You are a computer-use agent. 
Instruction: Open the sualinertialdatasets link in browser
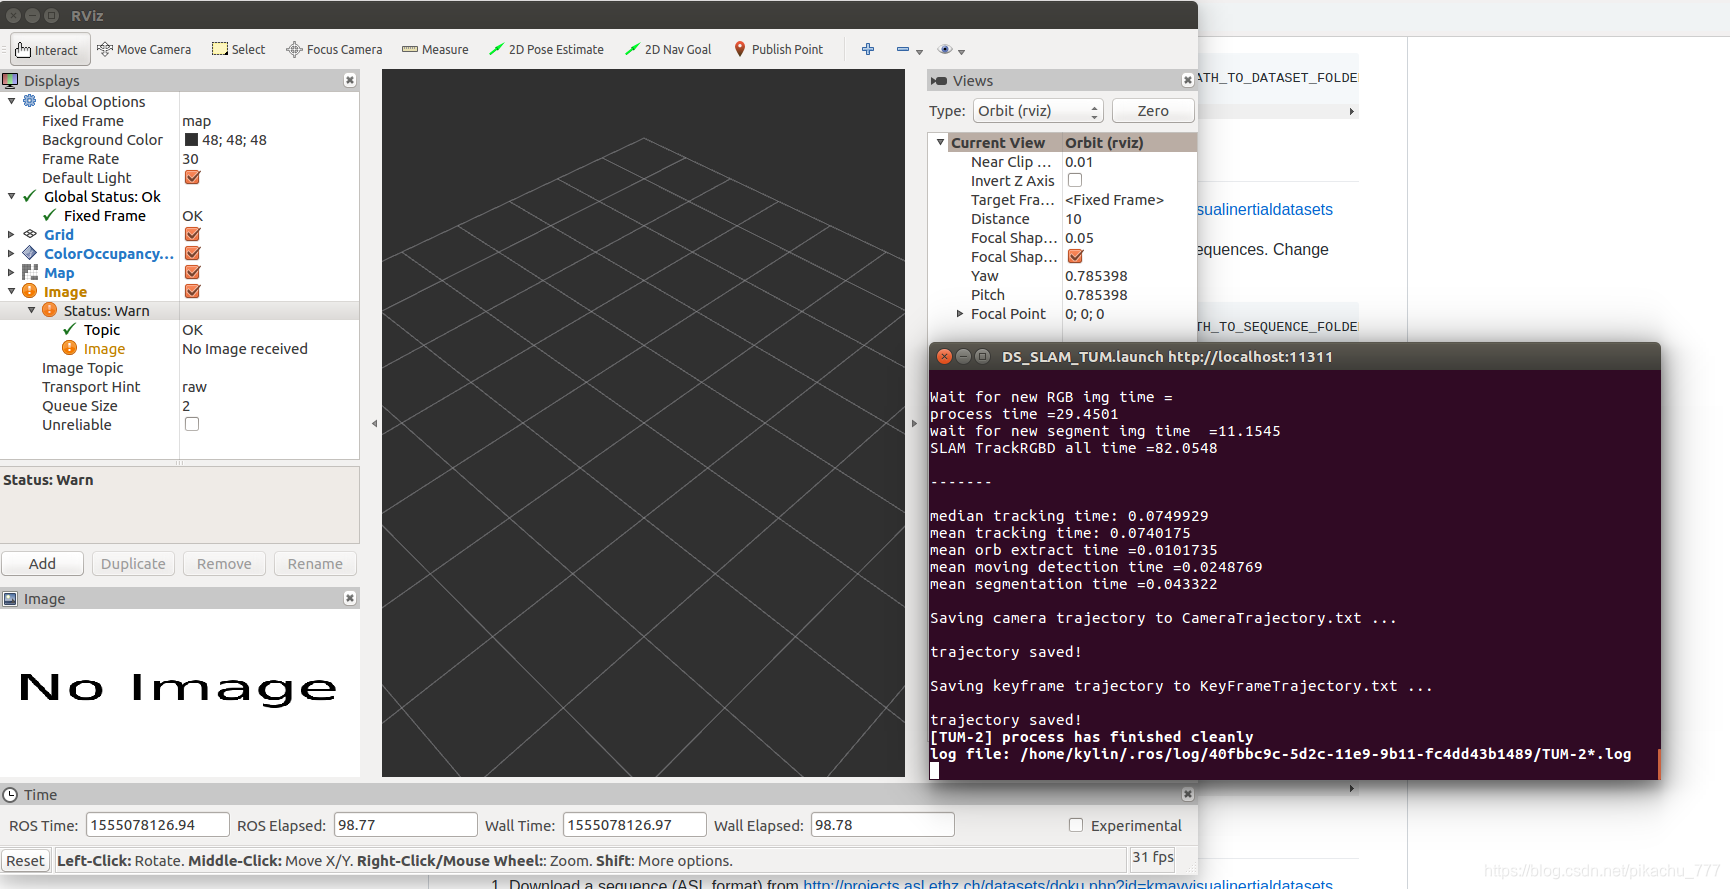click(1265, 209)
